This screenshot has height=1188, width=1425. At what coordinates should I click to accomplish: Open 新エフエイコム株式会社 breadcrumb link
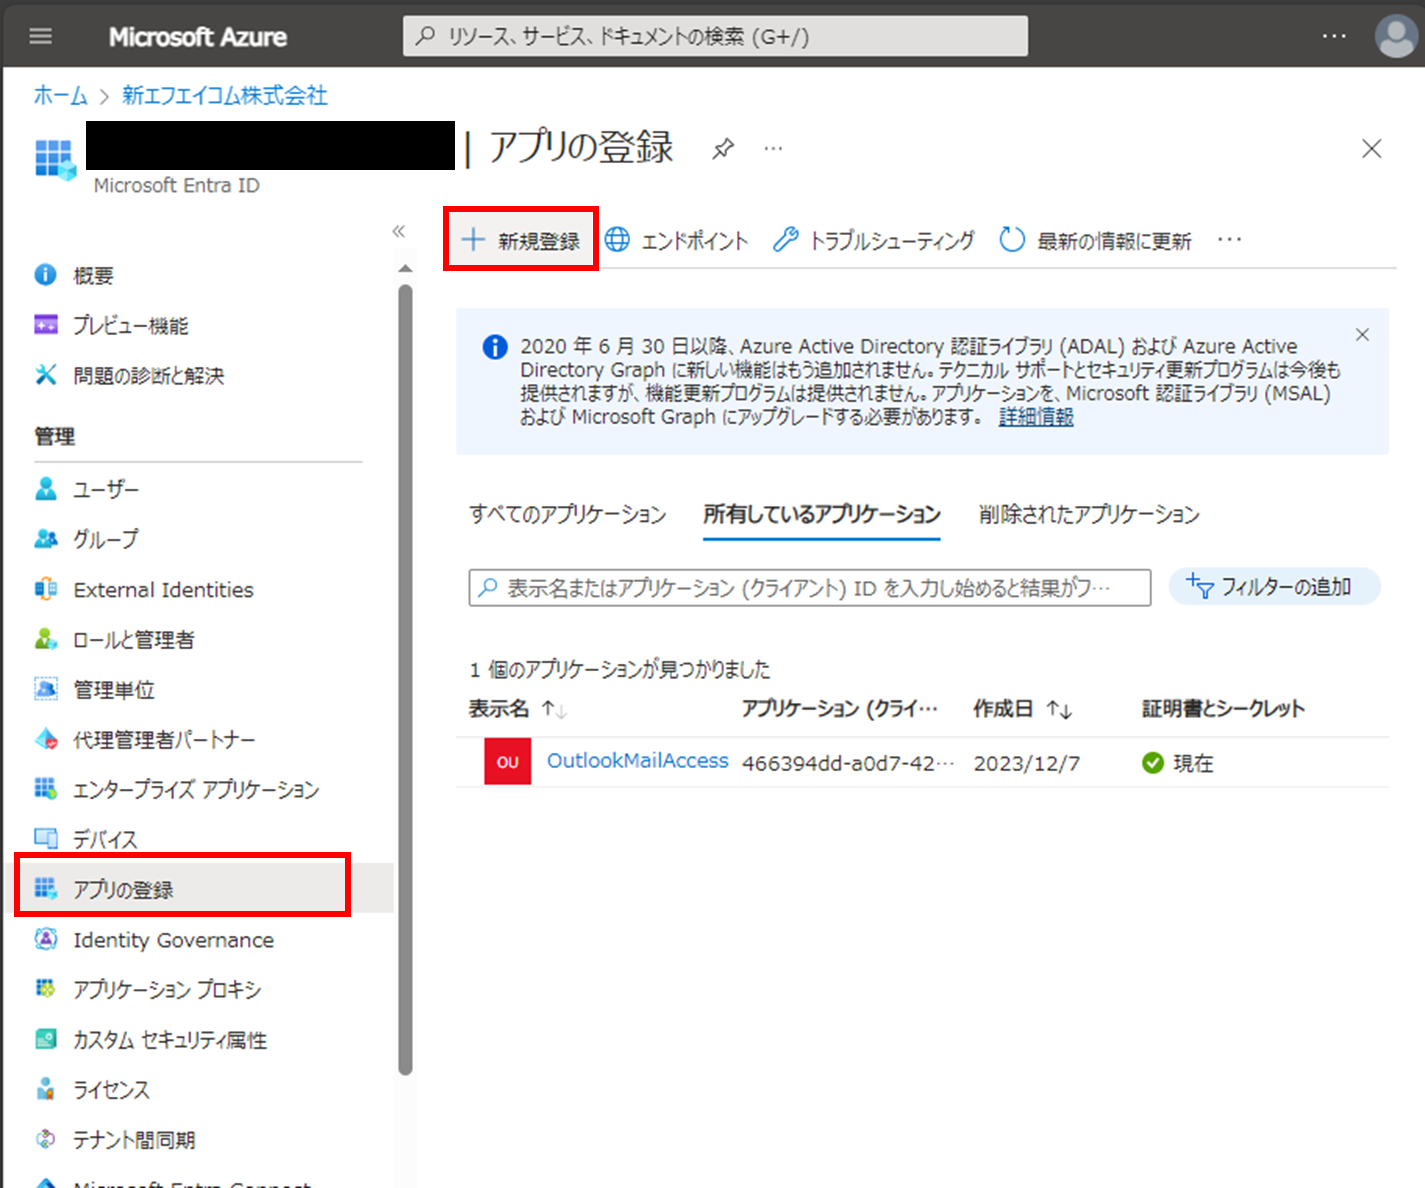pos(225,95)
